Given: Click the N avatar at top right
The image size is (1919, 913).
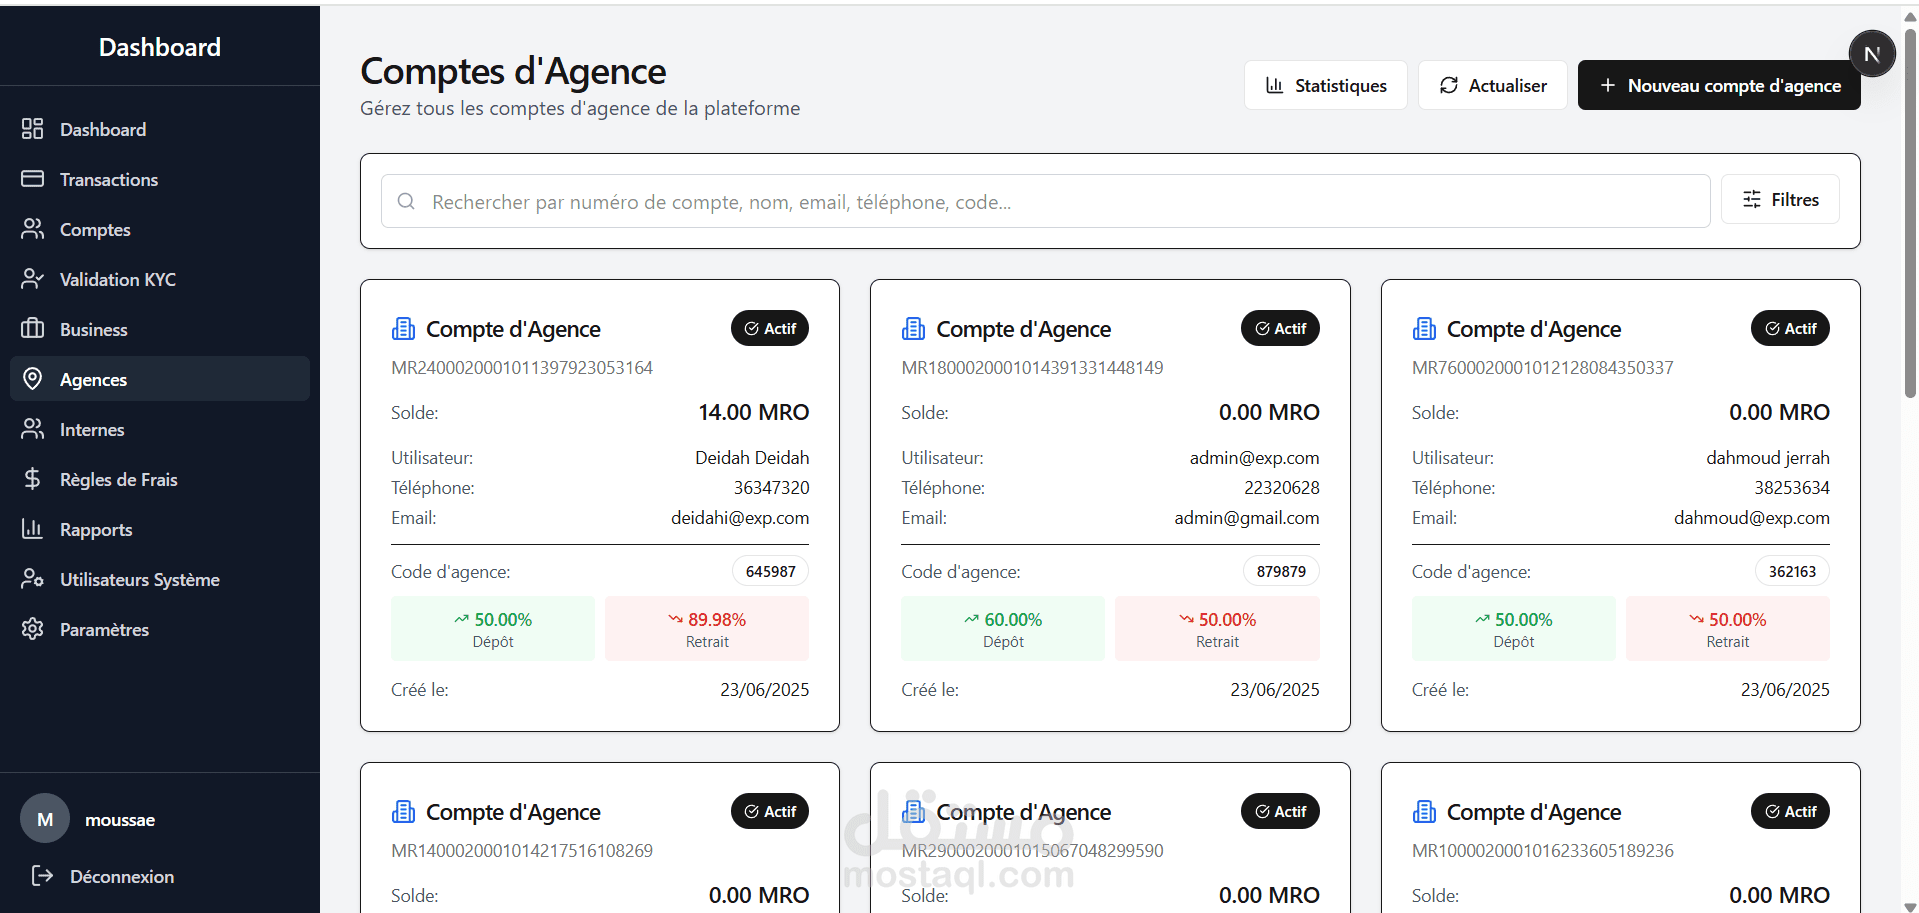Looking at the screenshot, I should click(x=1872, y=54).
